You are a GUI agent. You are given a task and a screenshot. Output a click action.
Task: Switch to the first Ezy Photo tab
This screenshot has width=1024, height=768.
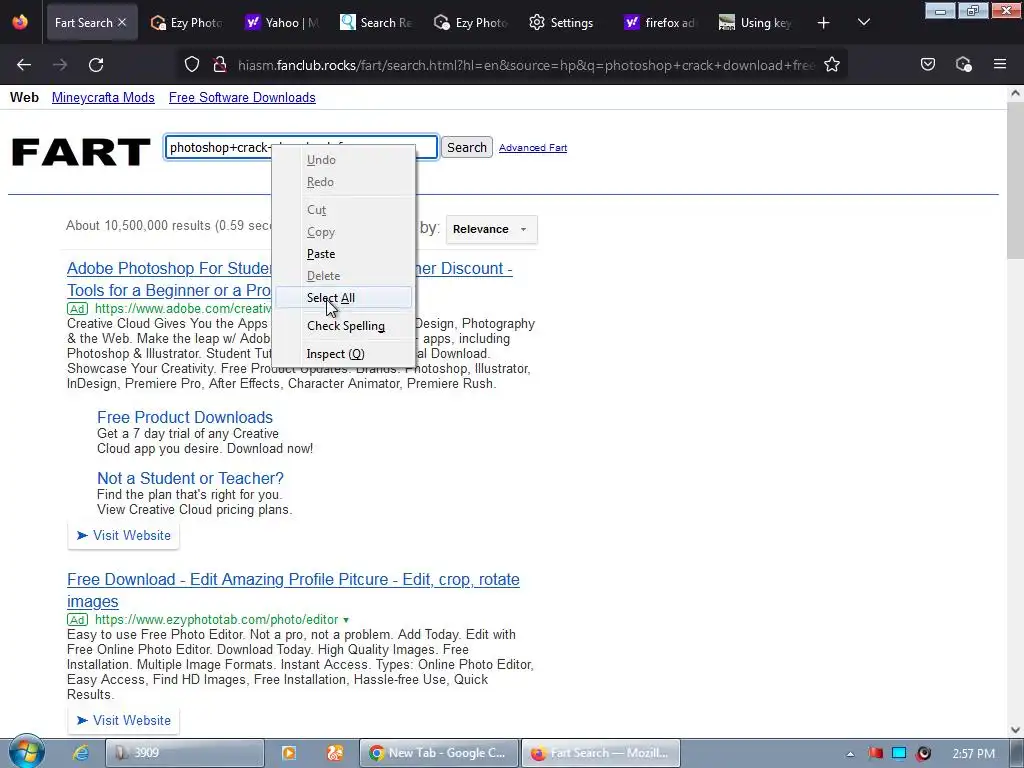[185, 23]
